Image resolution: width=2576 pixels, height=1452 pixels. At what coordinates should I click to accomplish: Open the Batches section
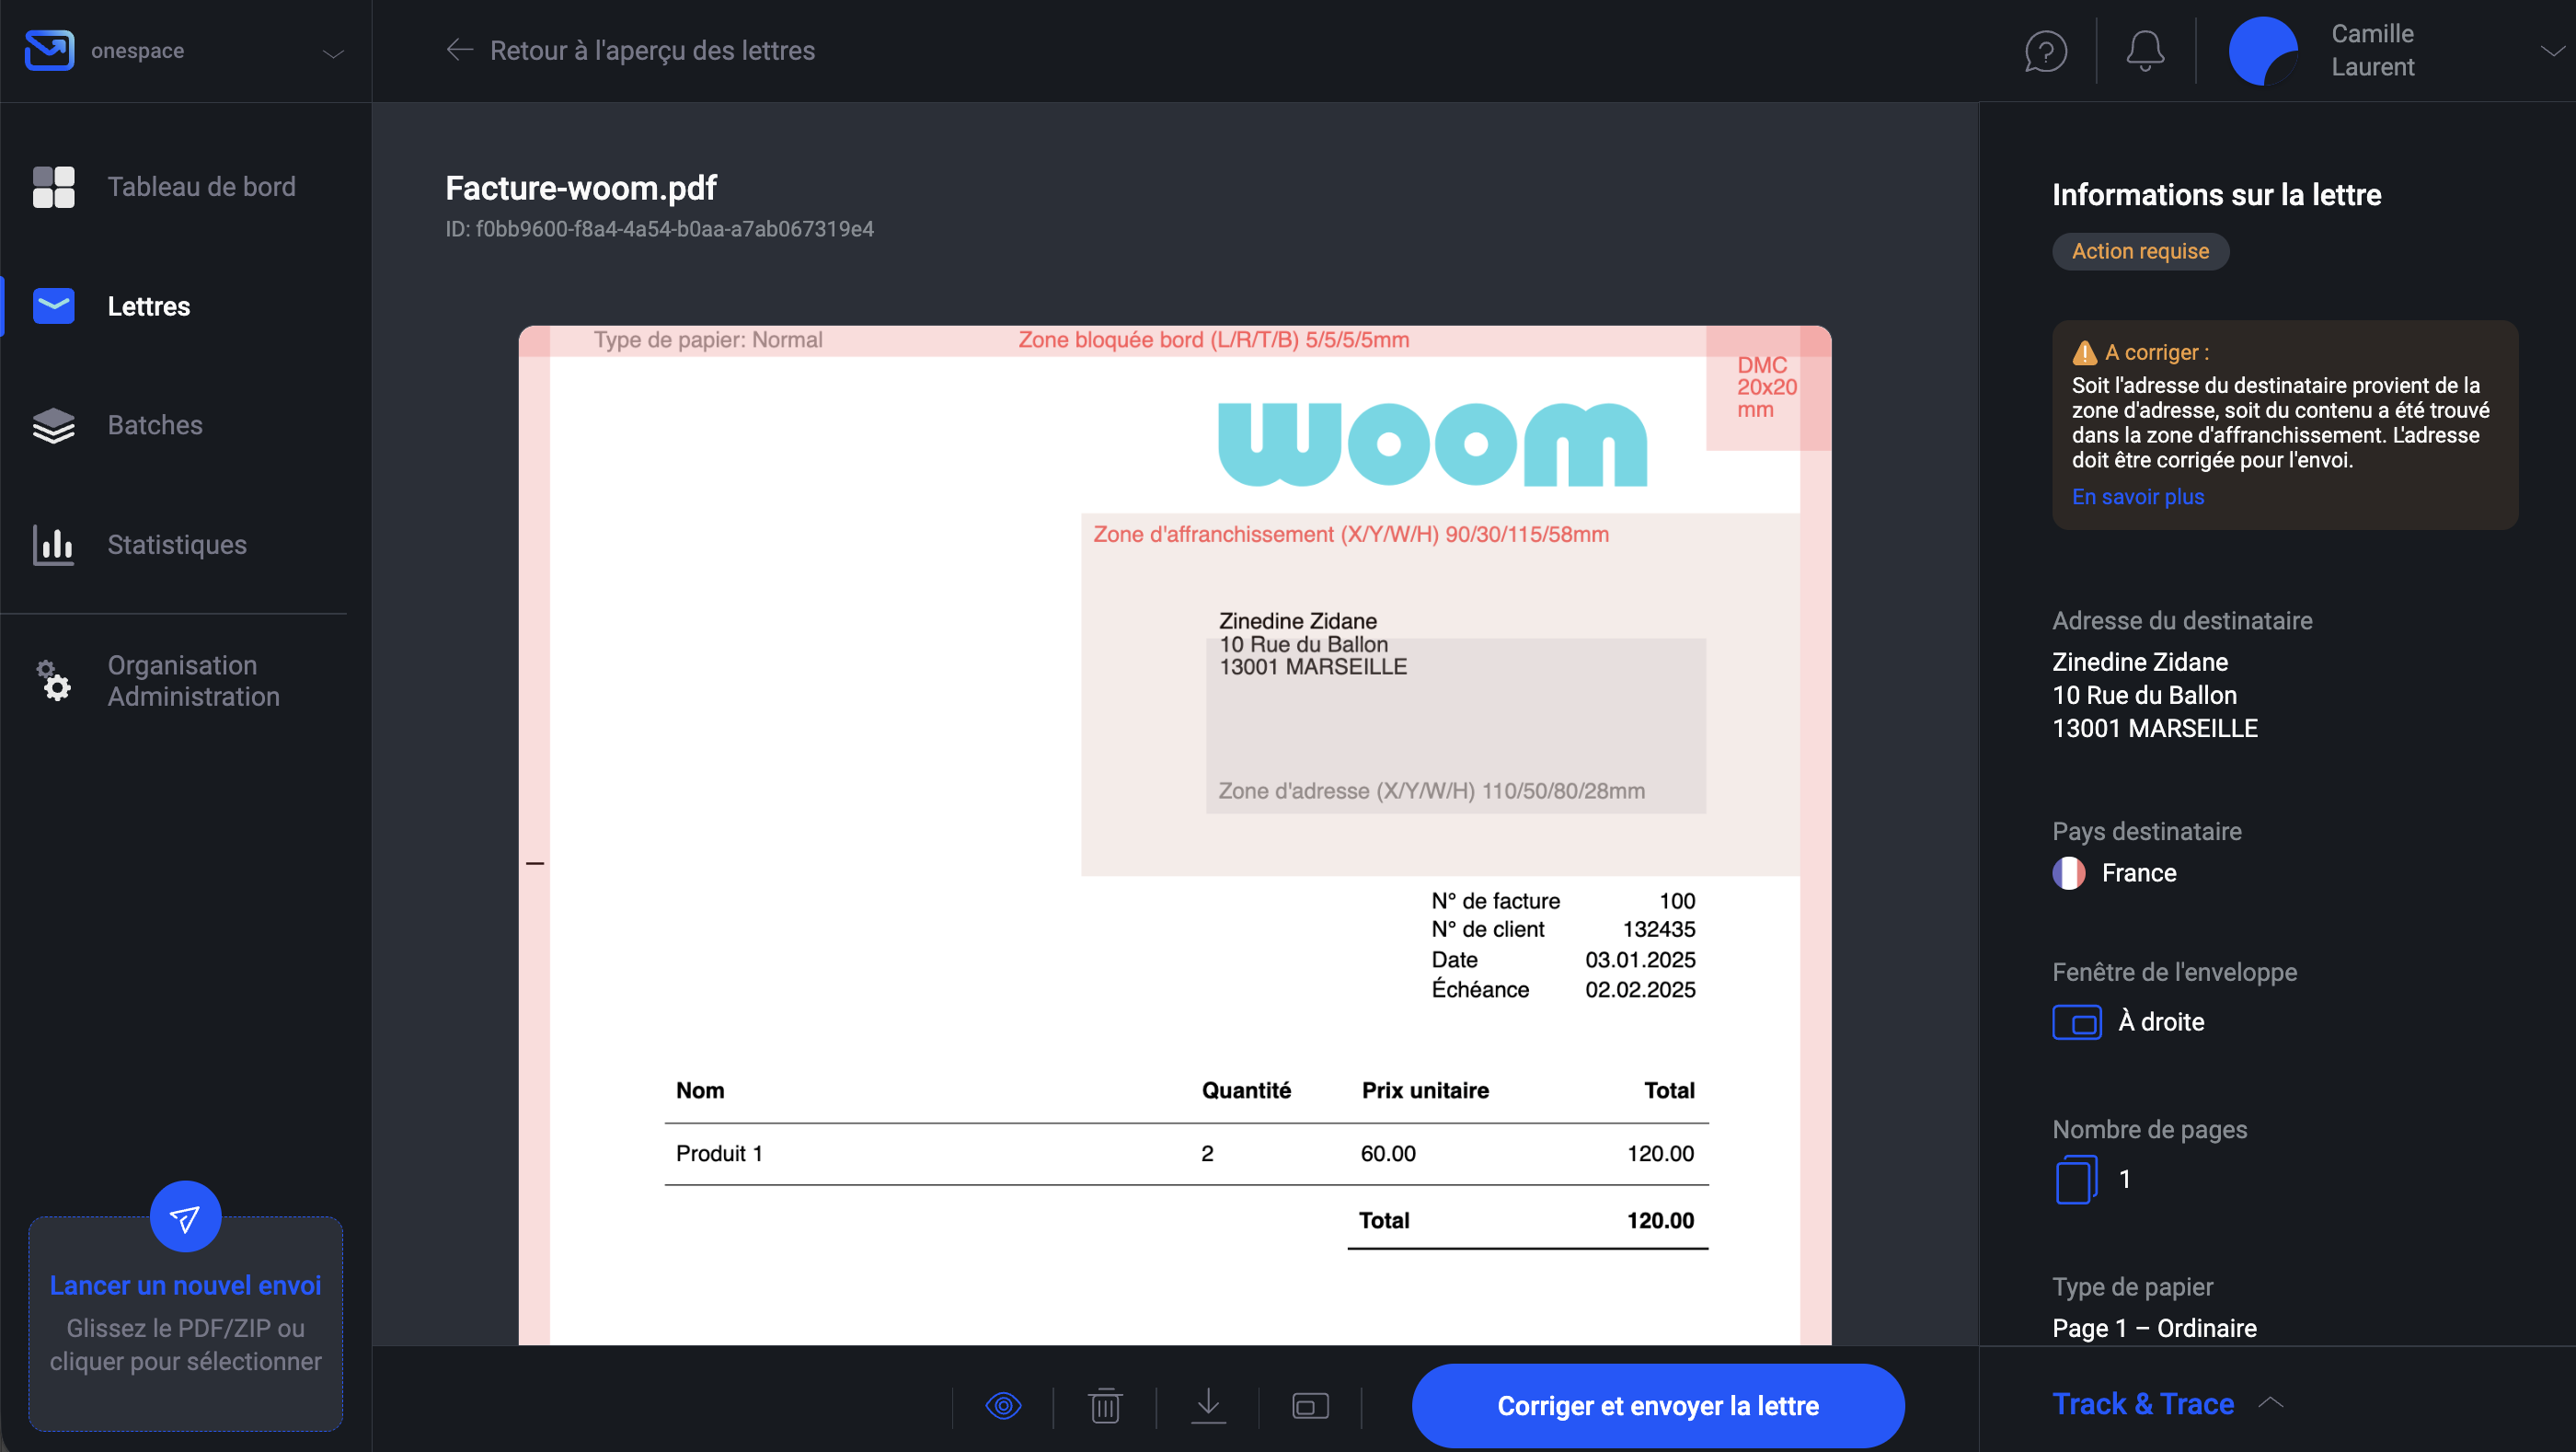click(x=53, y=425)
